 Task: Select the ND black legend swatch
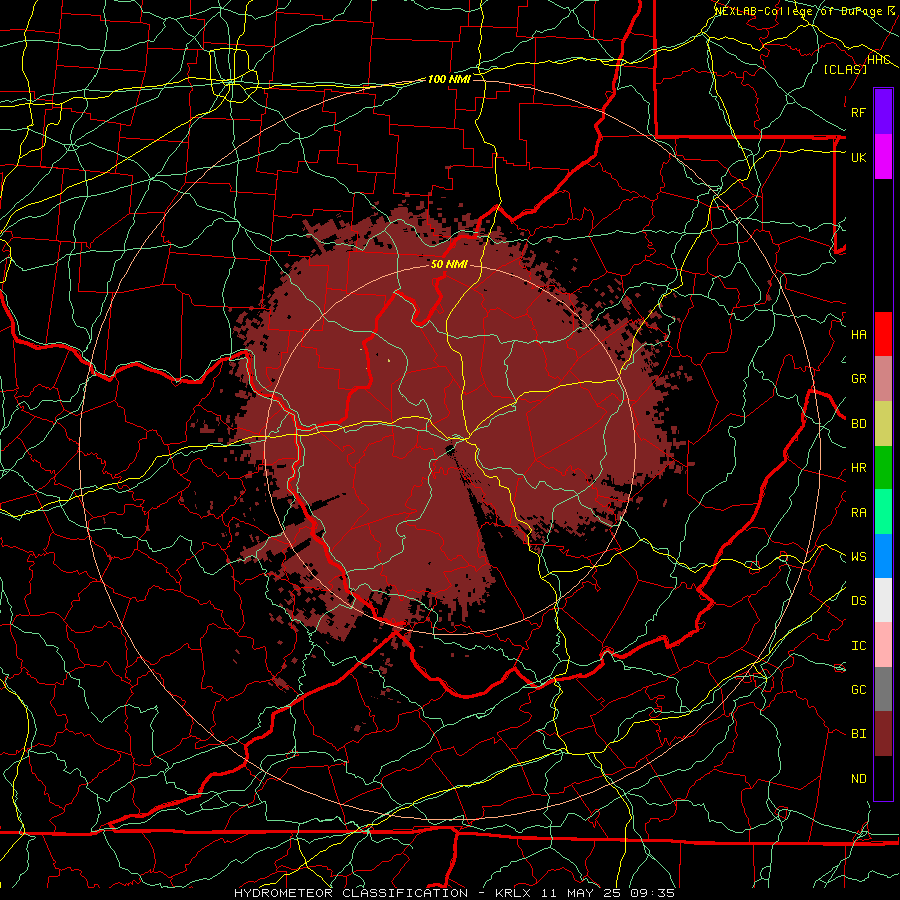(x=883, y=778)
